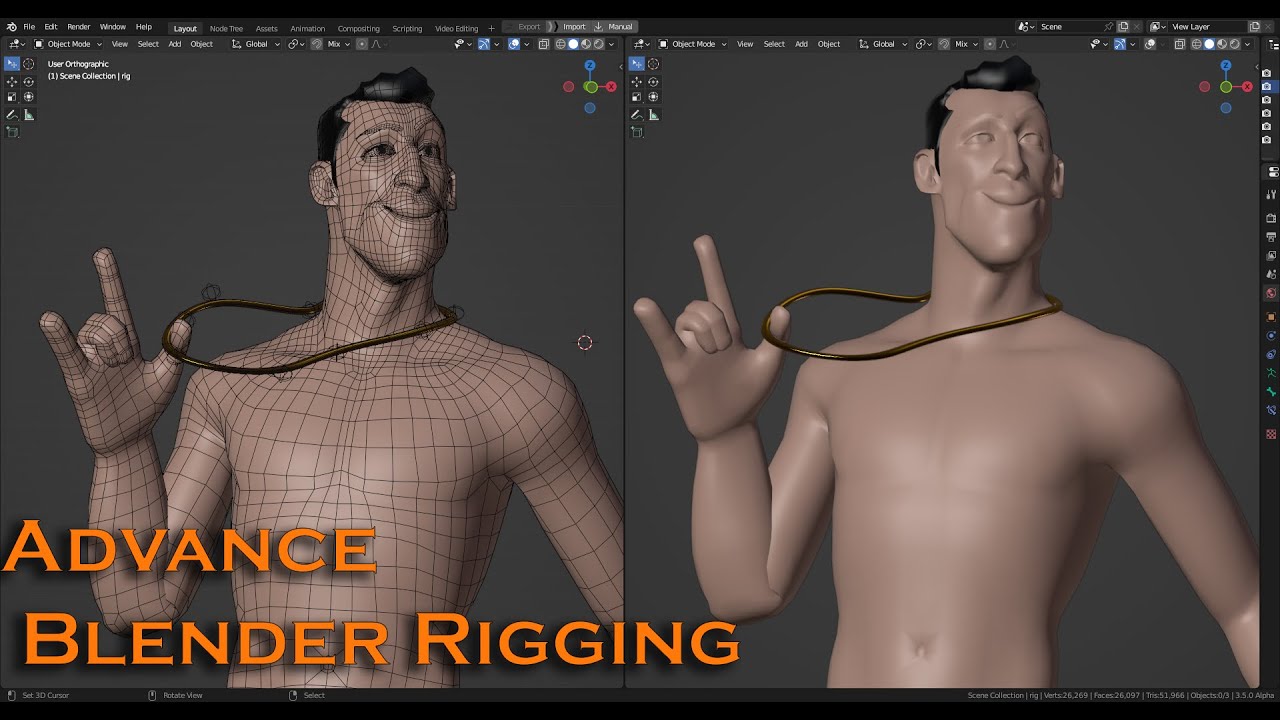The height and width of the screenshot is (720, 1280).
Task: Open editor type dropdown in left viewport
Action: [x=17, y=44]
